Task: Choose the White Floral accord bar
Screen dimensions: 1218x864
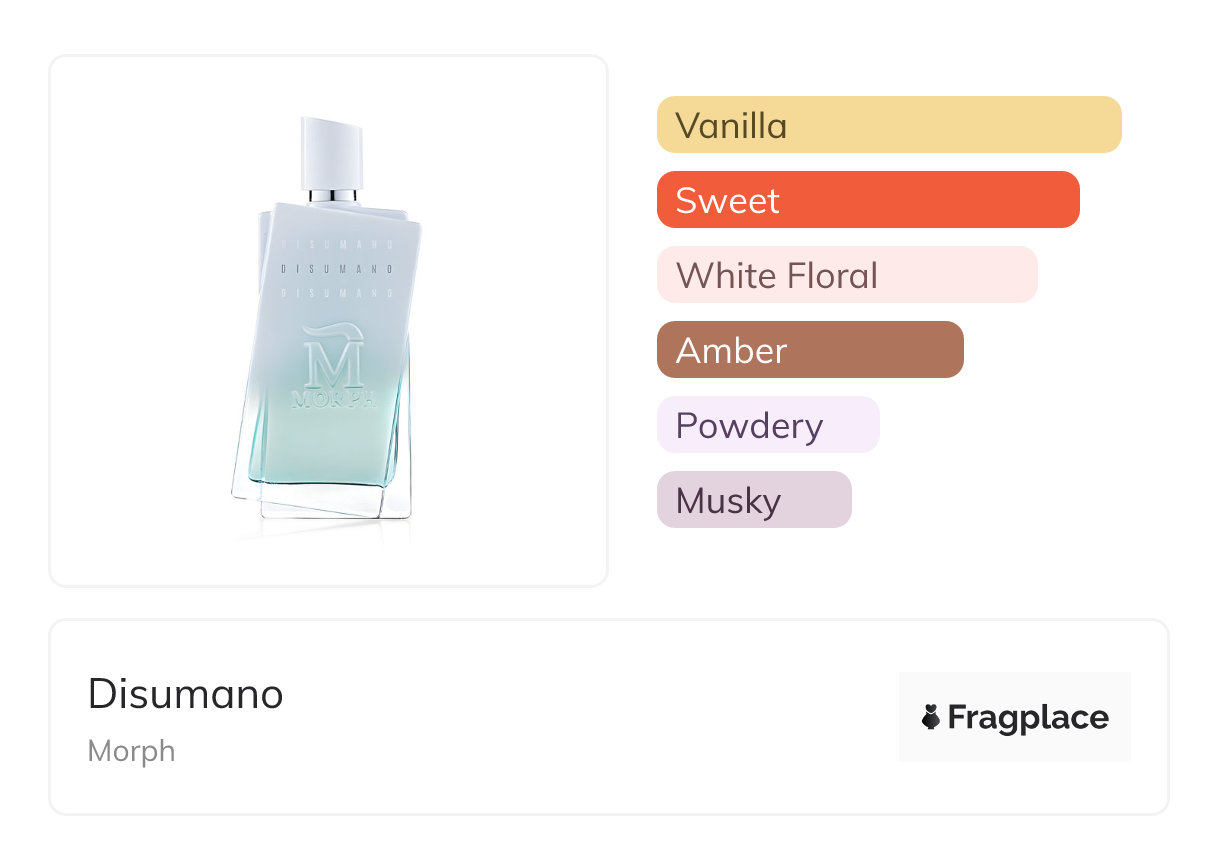Action: pos(846,275)
